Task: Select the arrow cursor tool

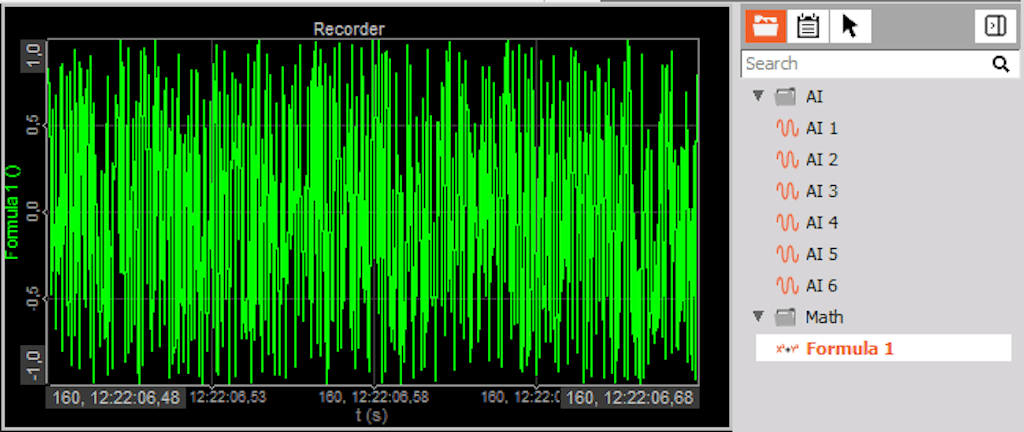Action: tap(850, 27)
